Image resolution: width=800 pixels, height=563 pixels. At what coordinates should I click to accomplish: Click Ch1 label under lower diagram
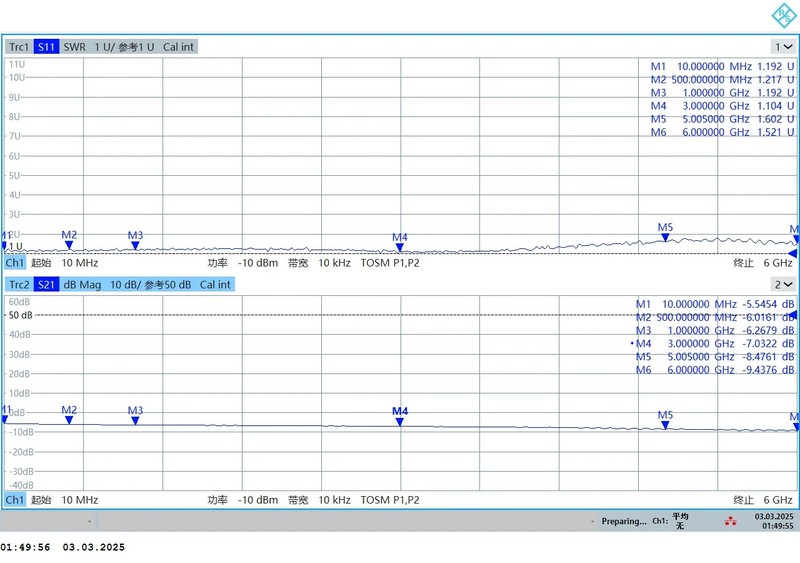coord(15,500)
